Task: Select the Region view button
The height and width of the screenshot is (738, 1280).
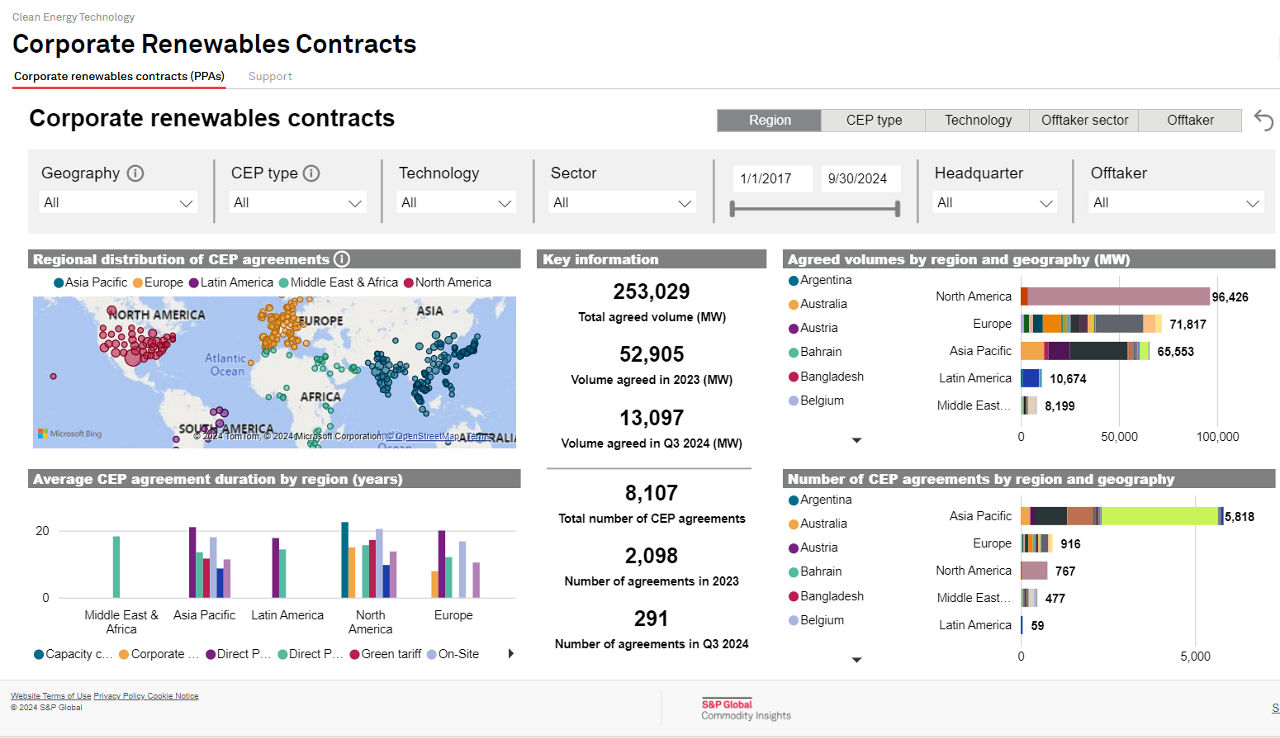Action: click(770, 120)
